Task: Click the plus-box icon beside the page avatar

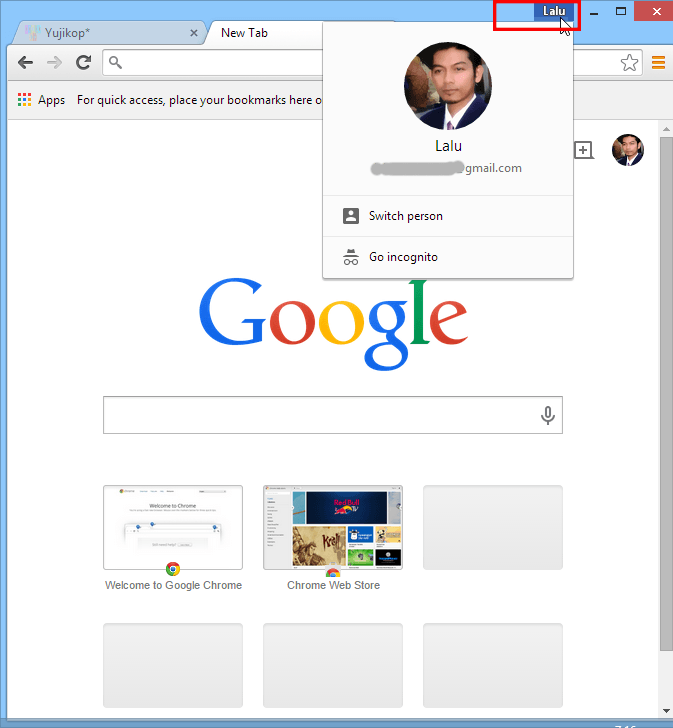Action: point(584,150)
